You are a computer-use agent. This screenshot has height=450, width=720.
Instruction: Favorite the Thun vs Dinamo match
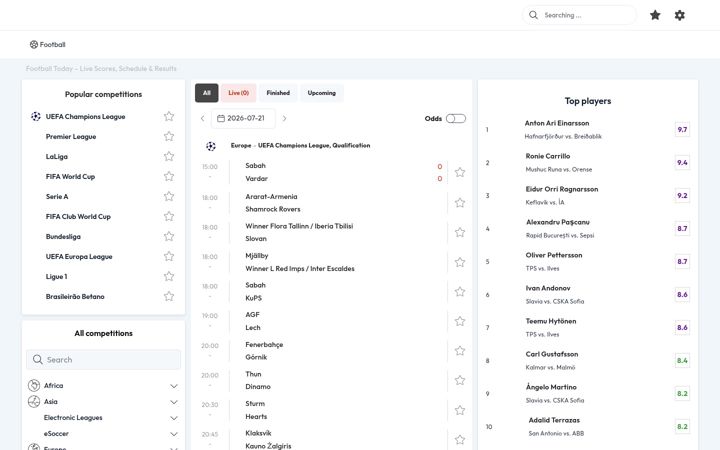click(460, 380)
